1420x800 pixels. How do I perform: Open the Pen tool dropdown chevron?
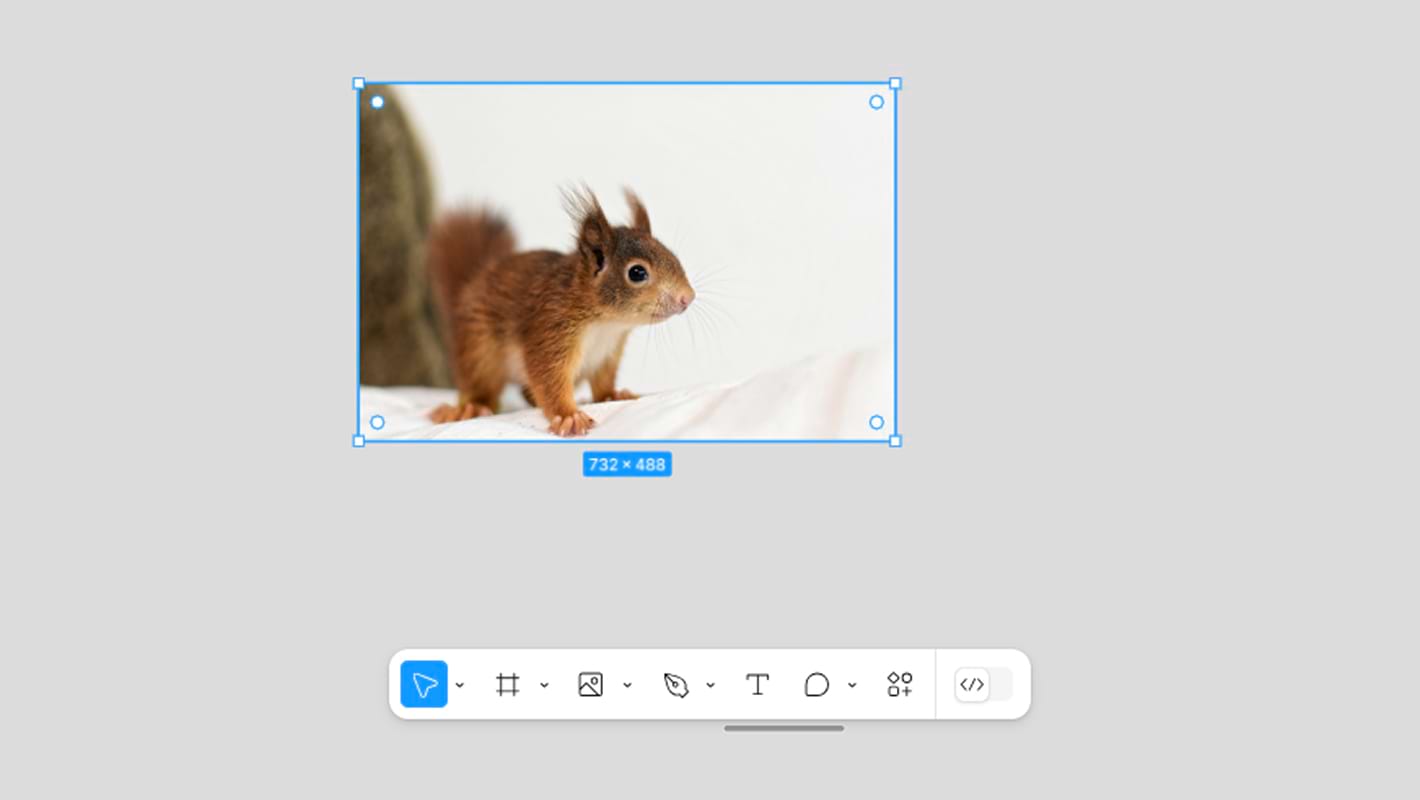[x=710, y=686]
